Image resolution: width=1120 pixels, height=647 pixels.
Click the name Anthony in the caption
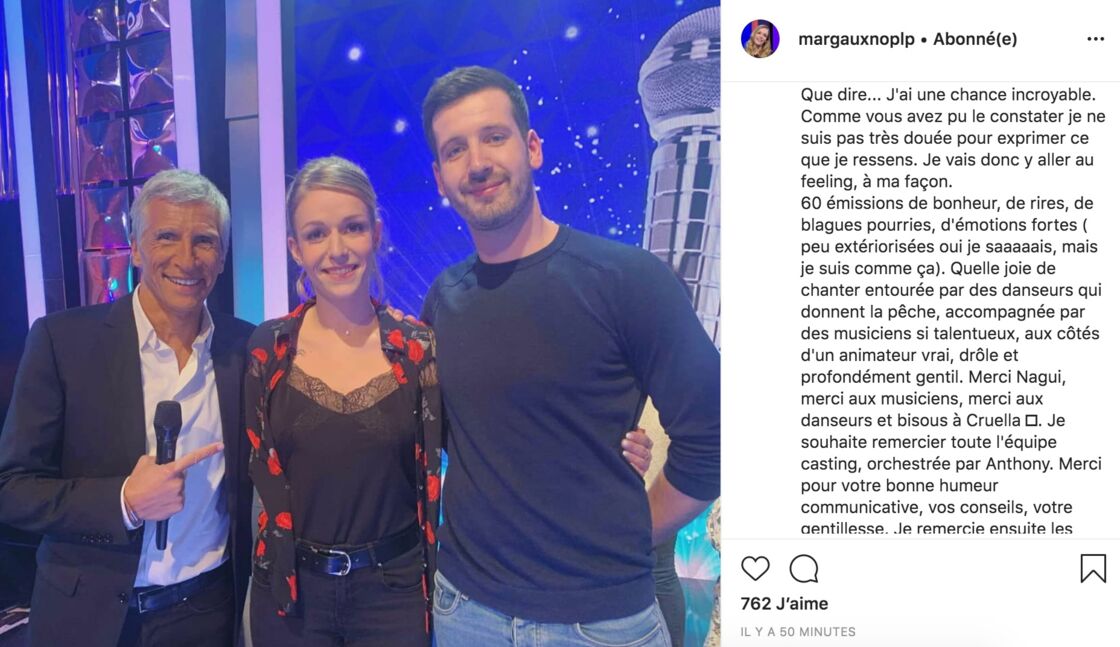1019,463
